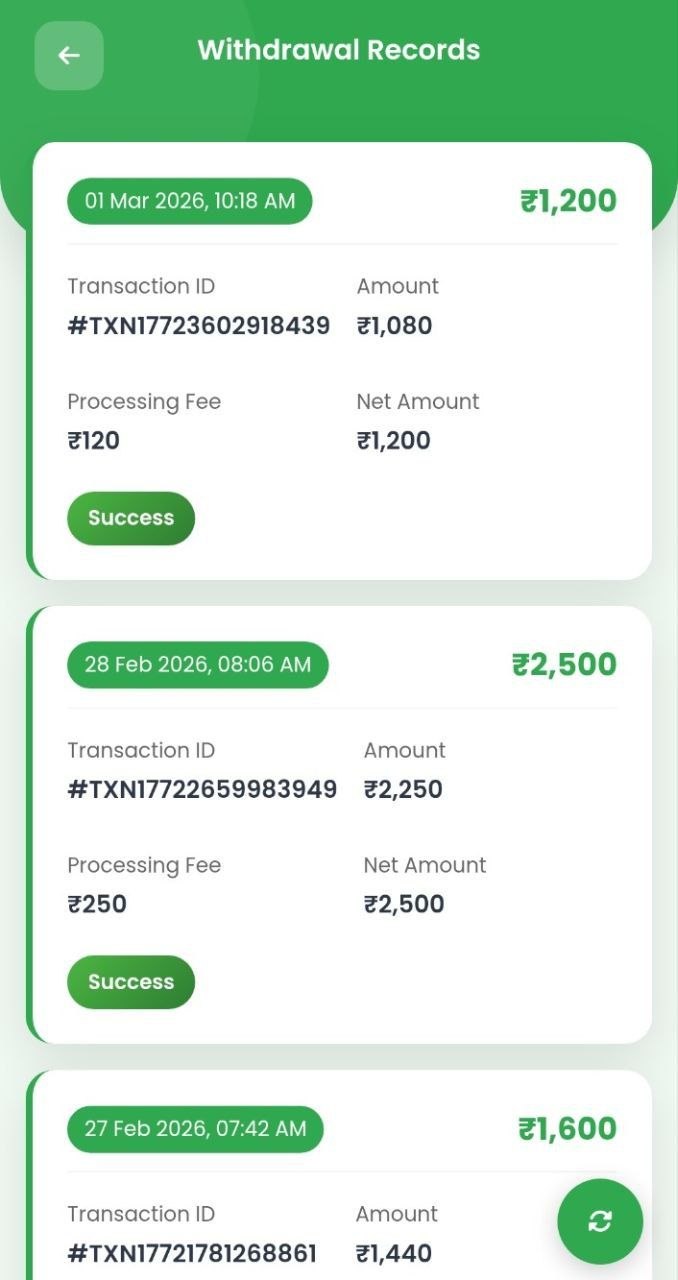Tap the ₹250 processing fee value

[97, 904]
